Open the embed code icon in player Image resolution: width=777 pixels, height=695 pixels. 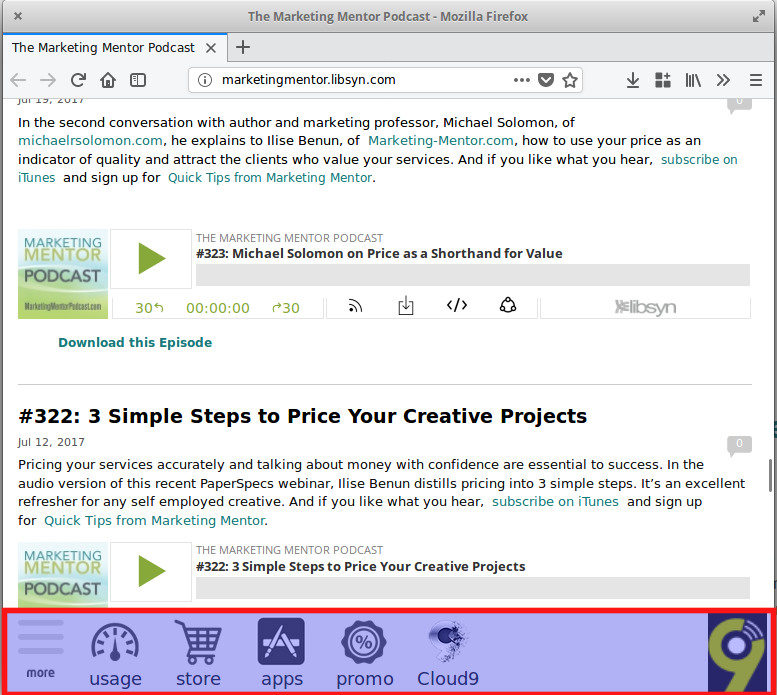coord(456,306)
